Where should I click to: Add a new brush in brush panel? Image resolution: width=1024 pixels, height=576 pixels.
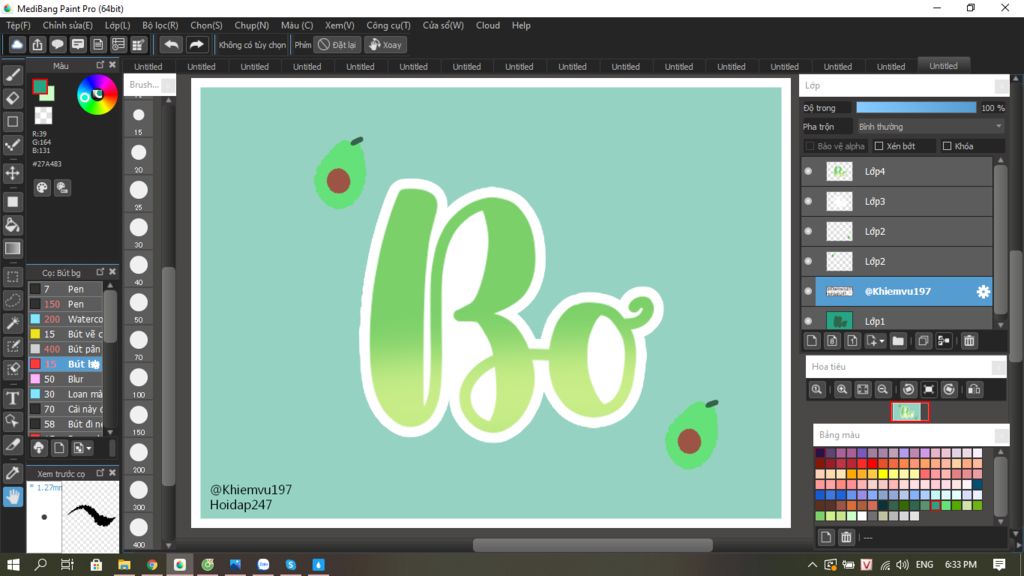pyautogui.click(x=59, y=448)
